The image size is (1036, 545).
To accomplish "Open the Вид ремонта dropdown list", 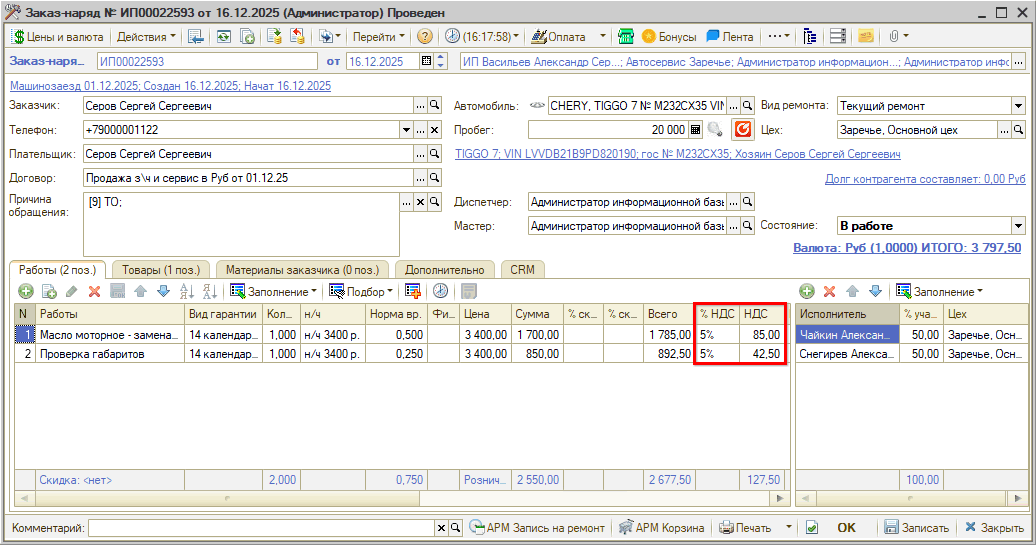I will pos(1018,106).
